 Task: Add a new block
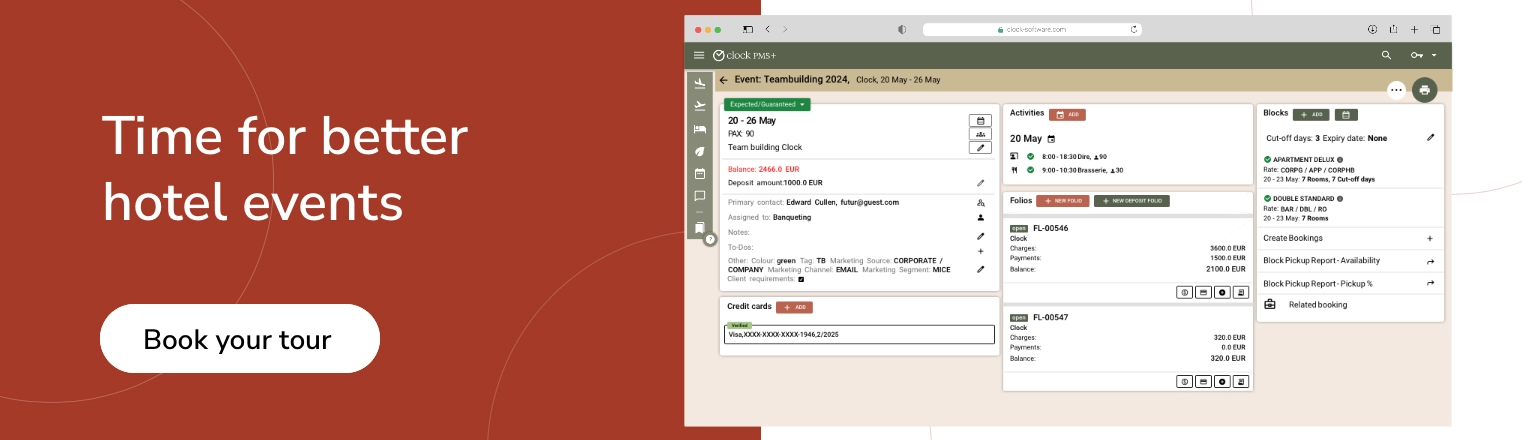(1311, 115)
